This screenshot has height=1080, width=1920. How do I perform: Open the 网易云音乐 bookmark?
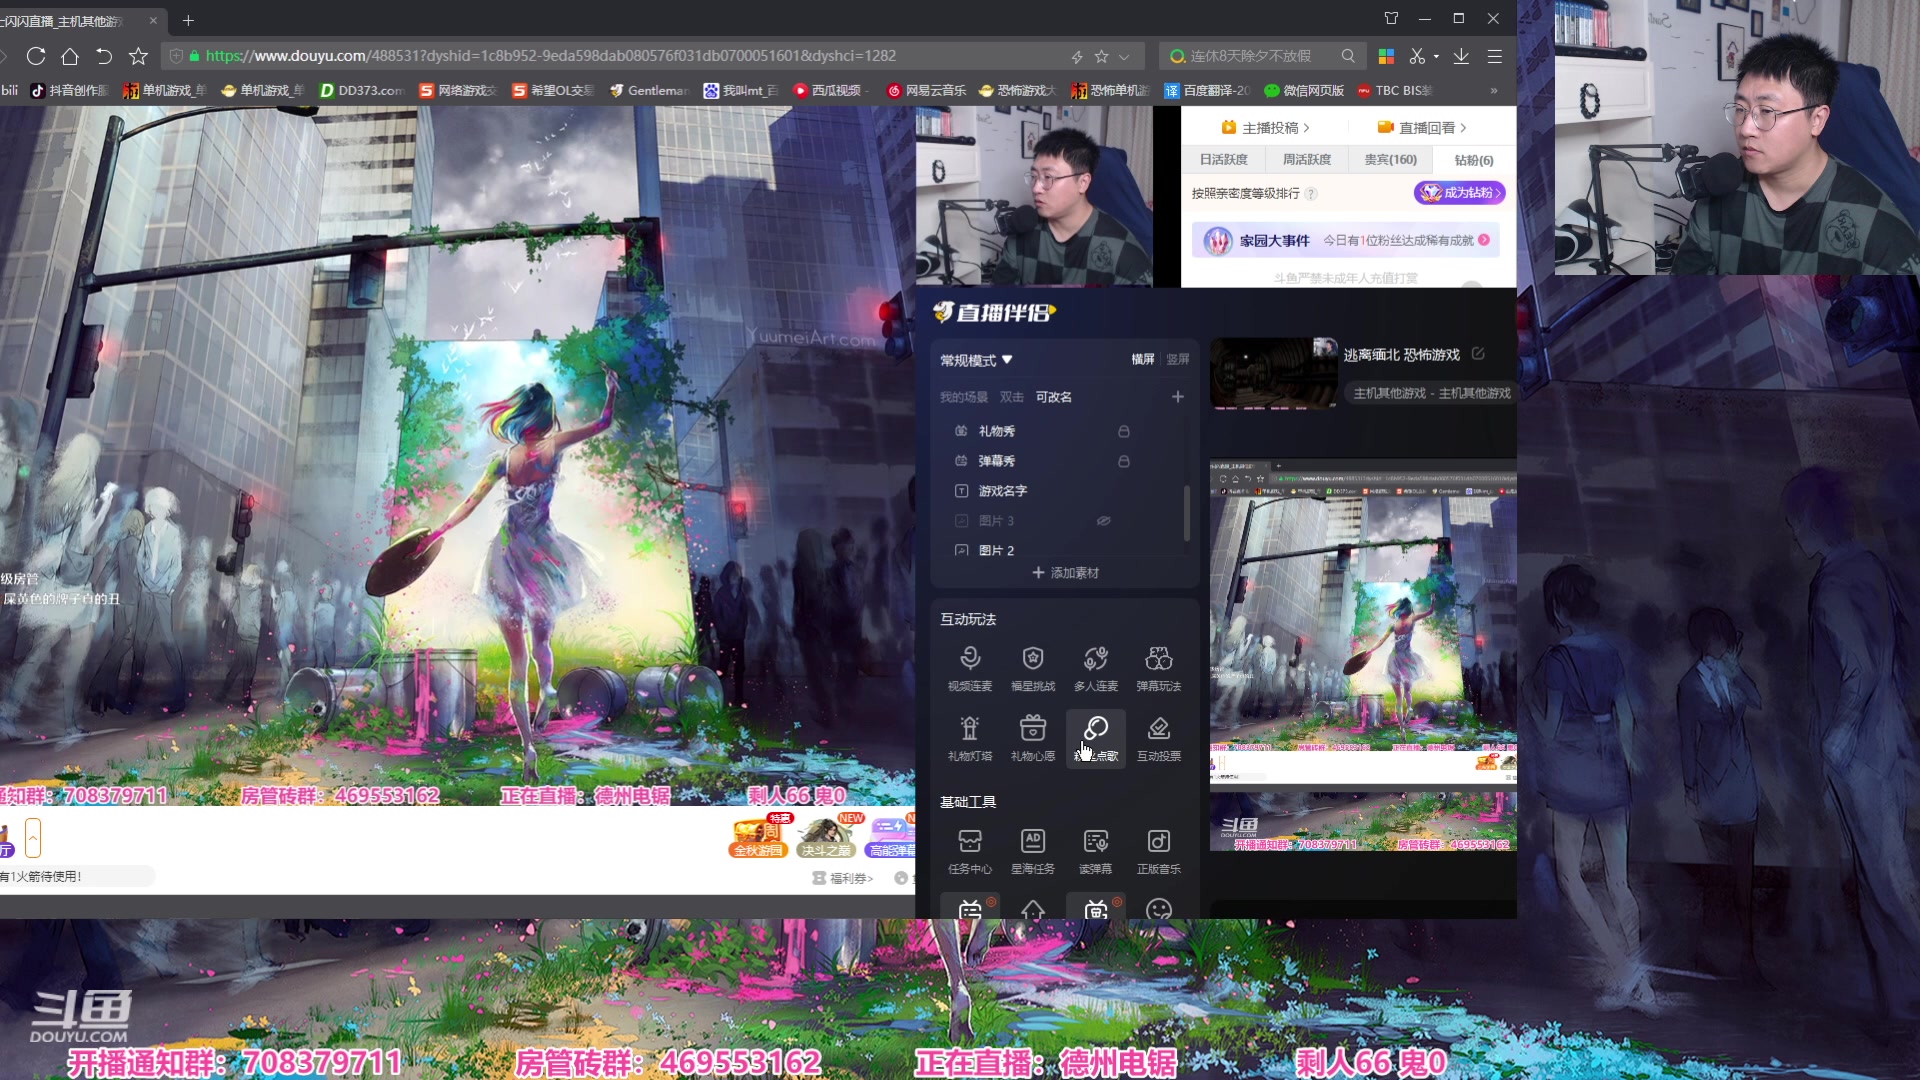926,90
